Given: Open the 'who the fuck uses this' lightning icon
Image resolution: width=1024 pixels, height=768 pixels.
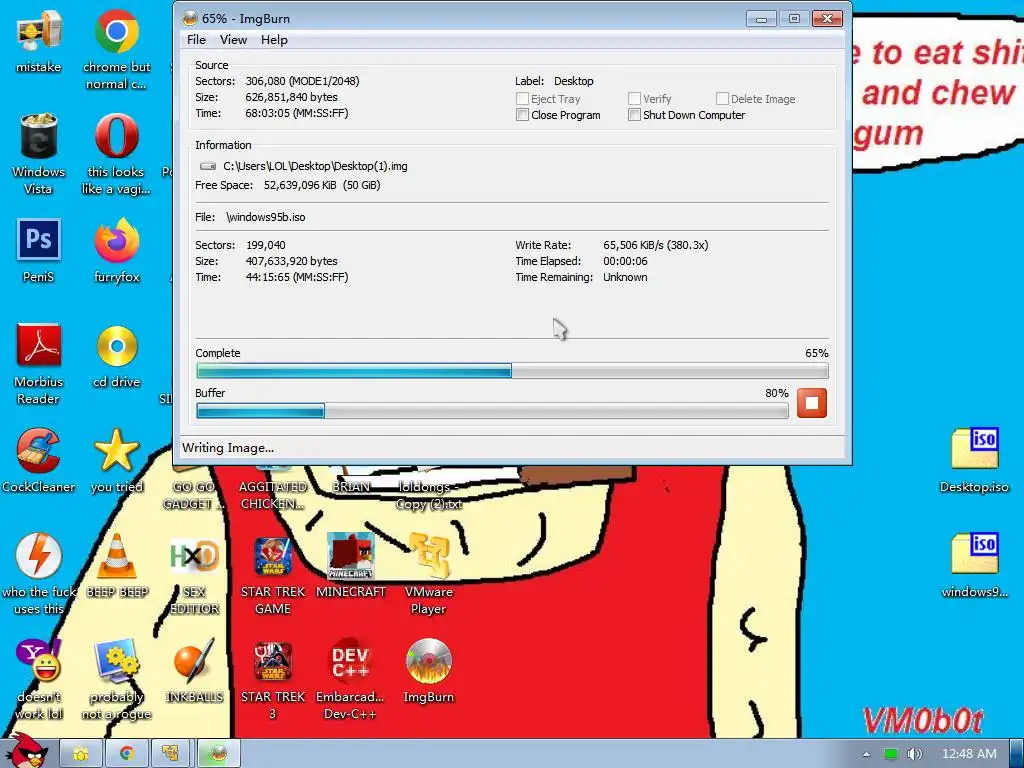Looking at the screenshot, I should pyautogui.click(x=39, y=555).
